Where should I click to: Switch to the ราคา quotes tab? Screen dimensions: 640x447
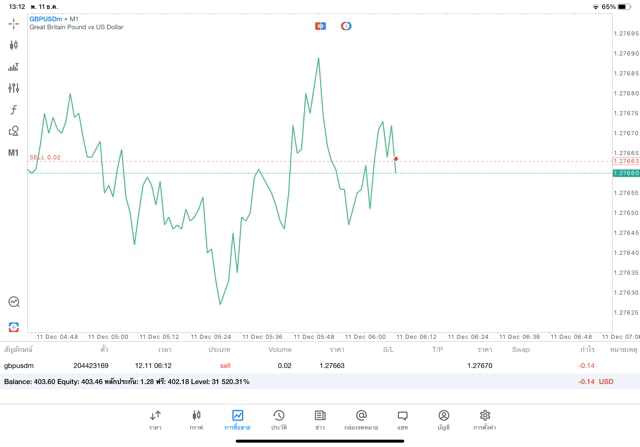155,419
